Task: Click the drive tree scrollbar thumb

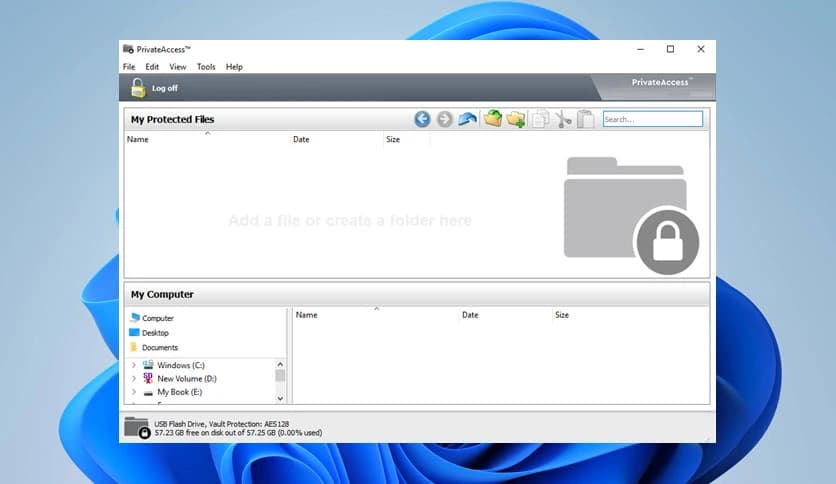Action: coord(280,375)
